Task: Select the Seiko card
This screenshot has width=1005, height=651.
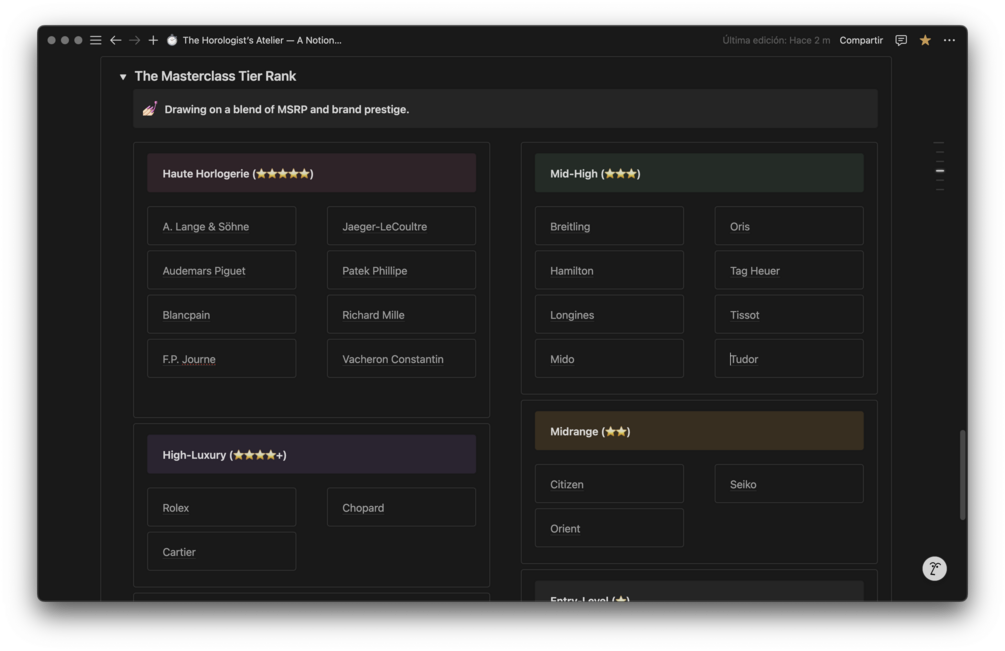Action: click(789, 484)
